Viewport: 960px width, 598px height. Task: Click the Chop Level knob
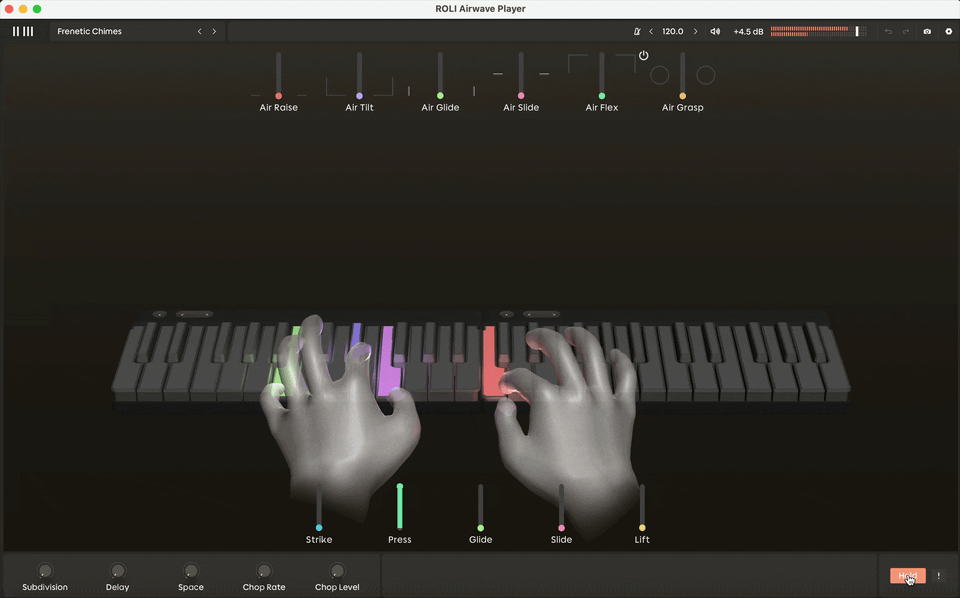click(x=337, y=570)
